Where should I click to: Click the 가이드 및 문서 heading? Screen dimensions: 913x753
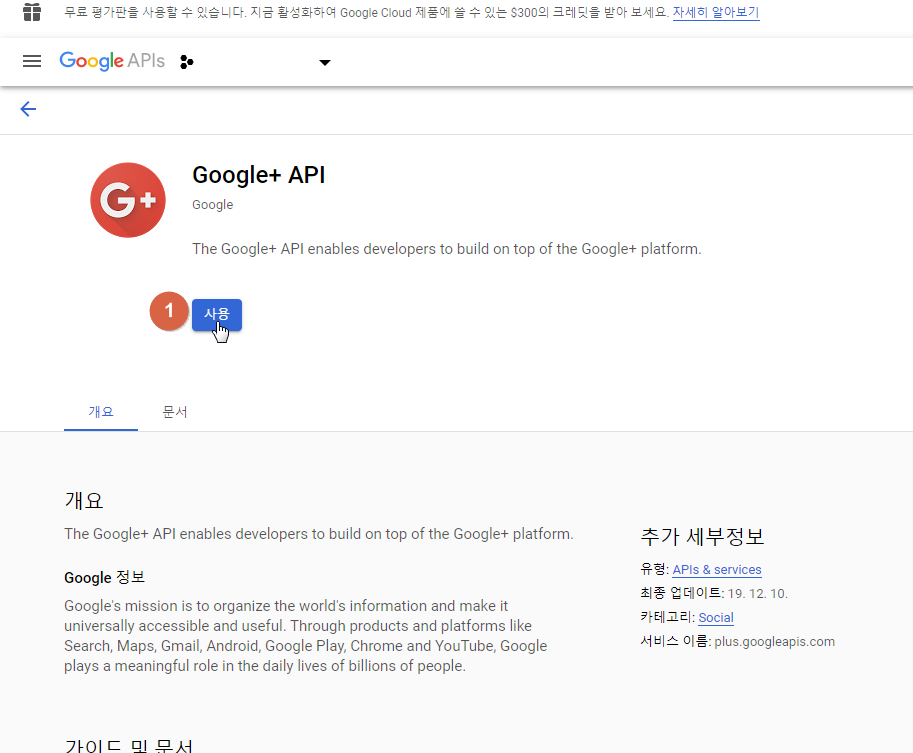click(129, 745)
